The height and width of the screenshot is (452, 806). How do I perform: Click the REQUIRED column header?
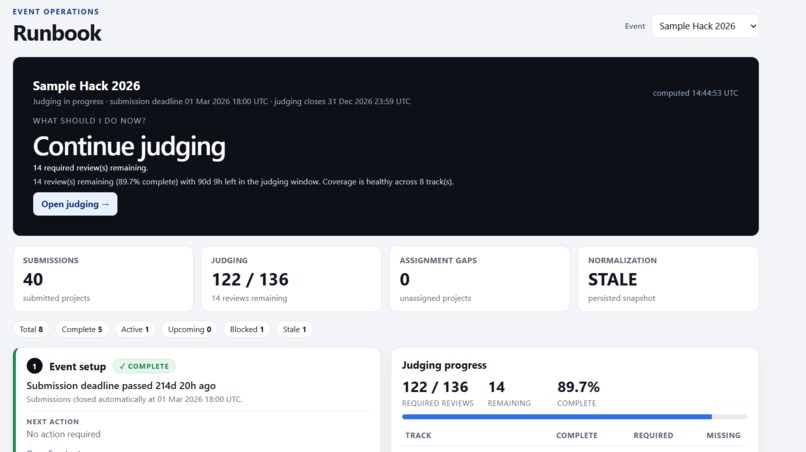pos(653,436)
